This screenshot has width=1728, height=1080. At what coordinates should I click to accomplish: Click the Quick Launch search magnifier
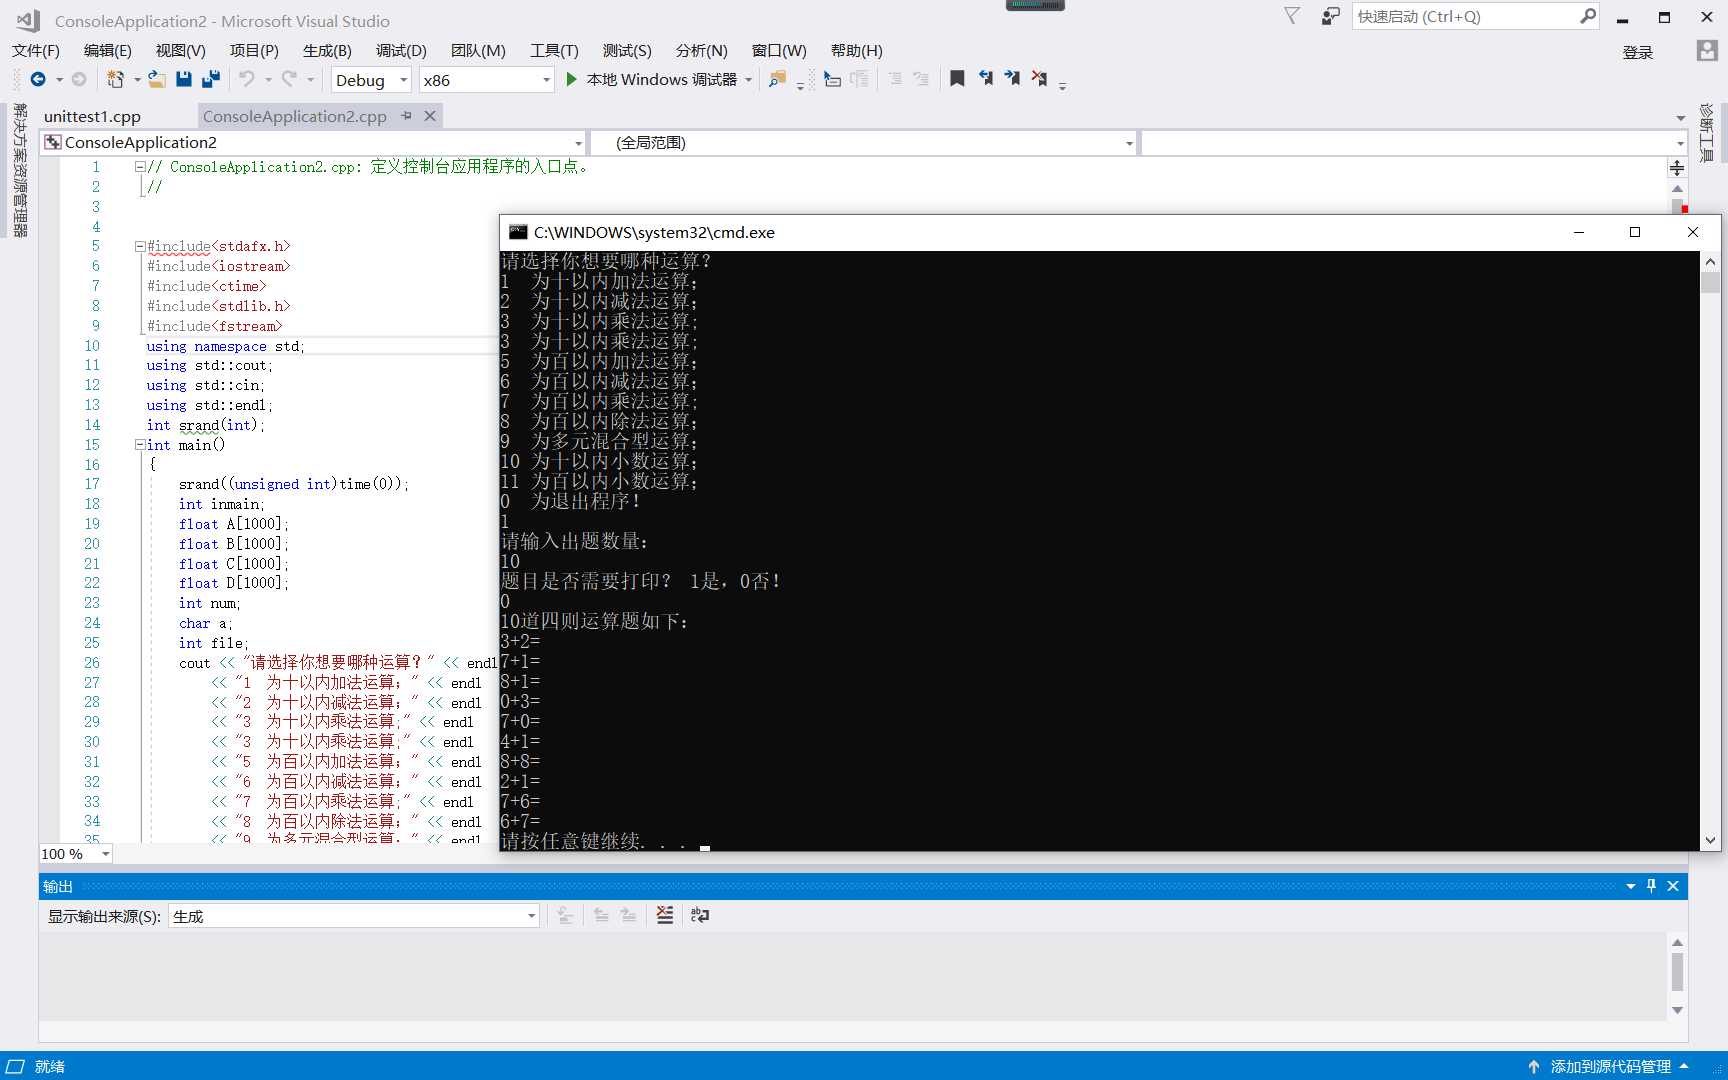click(x=1587, y=16)
